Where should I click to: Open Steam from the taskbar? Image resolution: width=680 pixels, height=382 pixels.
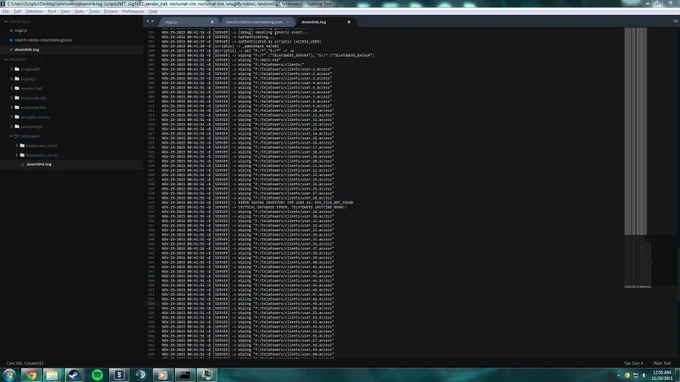pyautogui.click(x=74, y=375)
